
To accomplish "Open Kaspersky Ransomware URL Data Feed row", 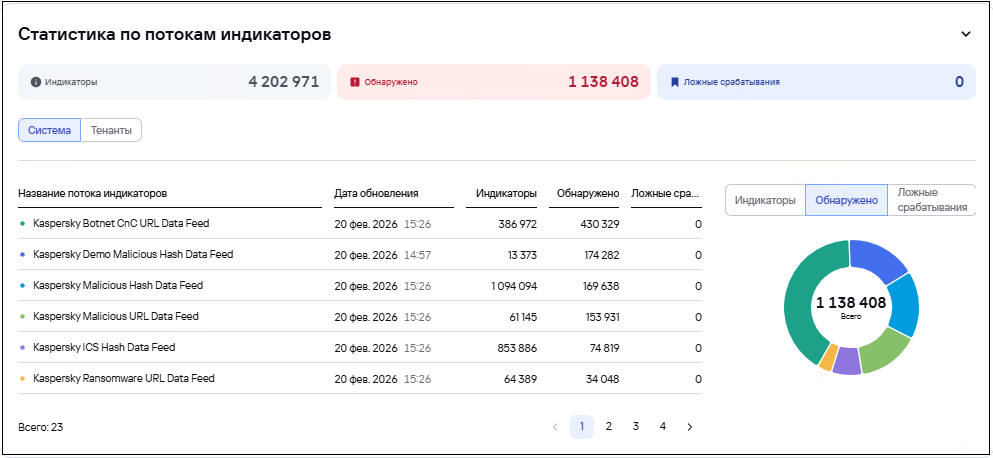I will click(x=360, y=378).
